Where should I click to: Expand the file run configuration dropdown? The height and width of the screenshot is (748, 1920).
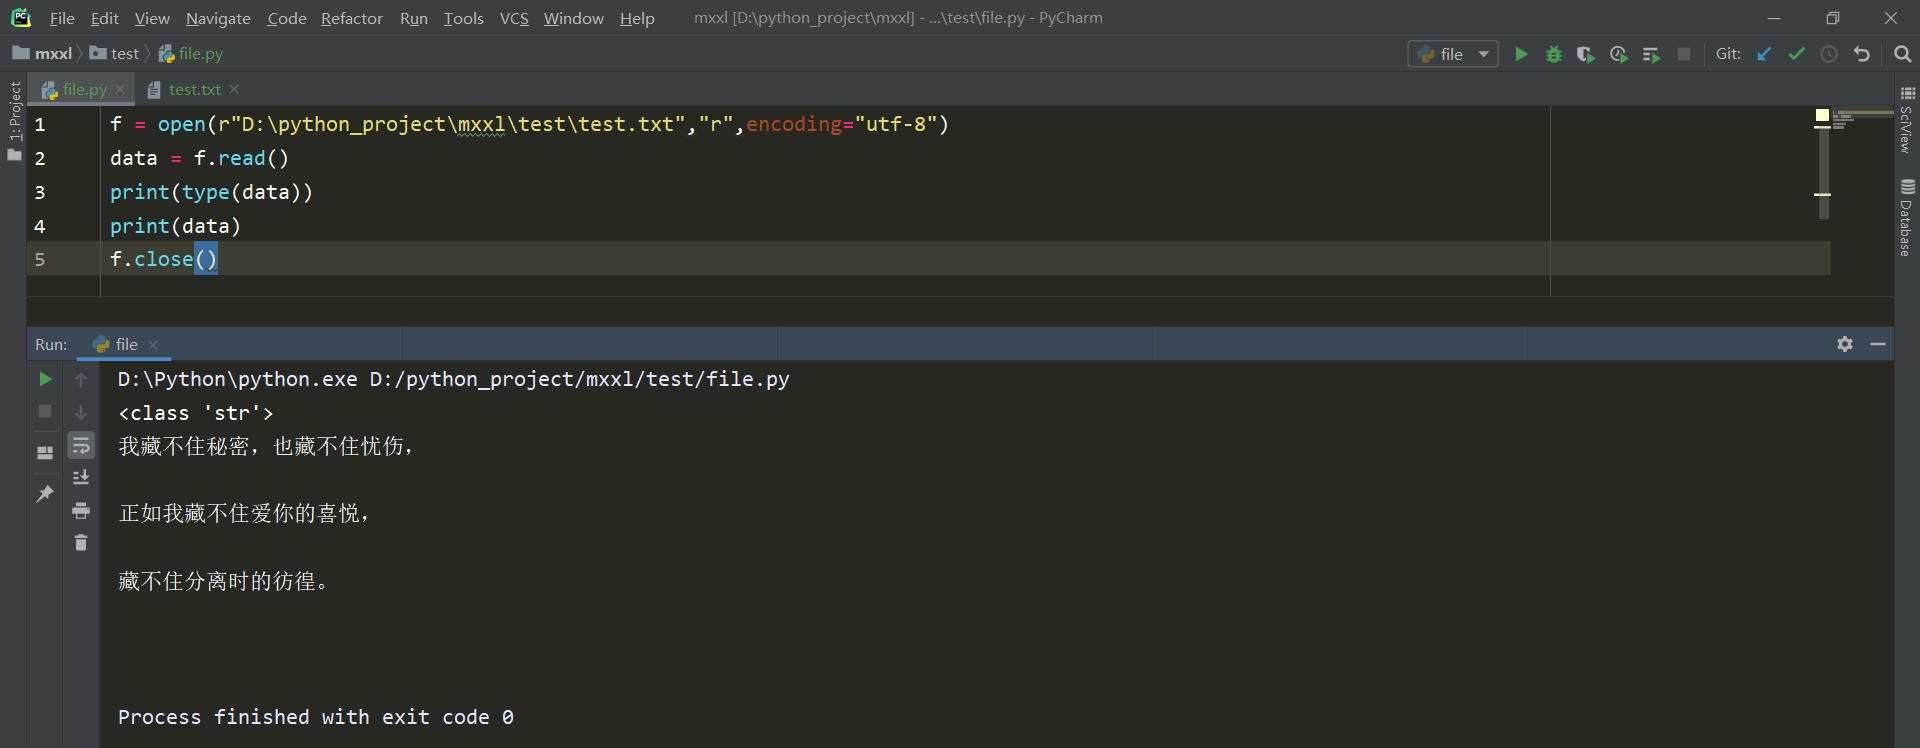[x=1484, y=54]
